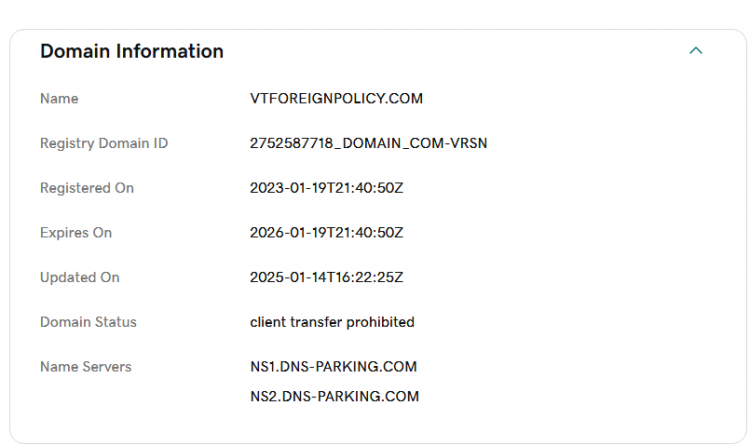Click the NS1.DNS-PARKING.COM name server

click(x=333, y=367)
